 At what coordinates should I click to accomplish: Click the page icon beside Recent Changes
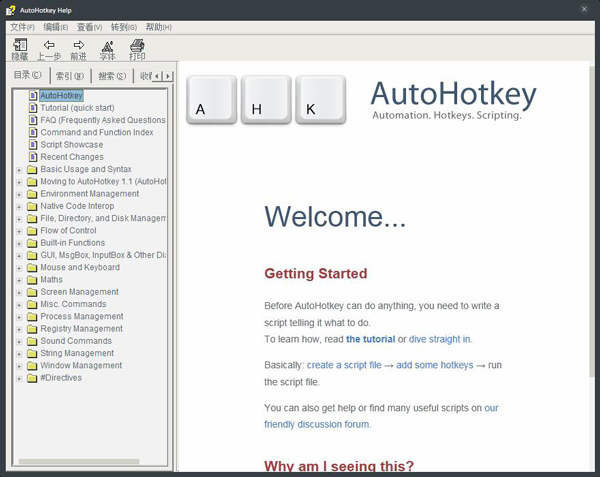(x=33, y=157)
